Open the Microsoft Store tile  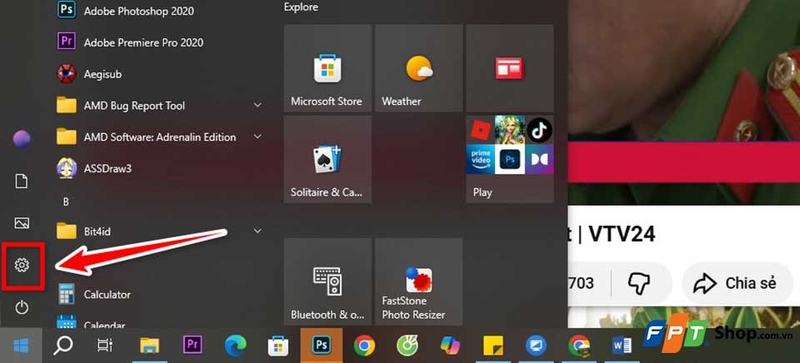[x=328, y=68]
